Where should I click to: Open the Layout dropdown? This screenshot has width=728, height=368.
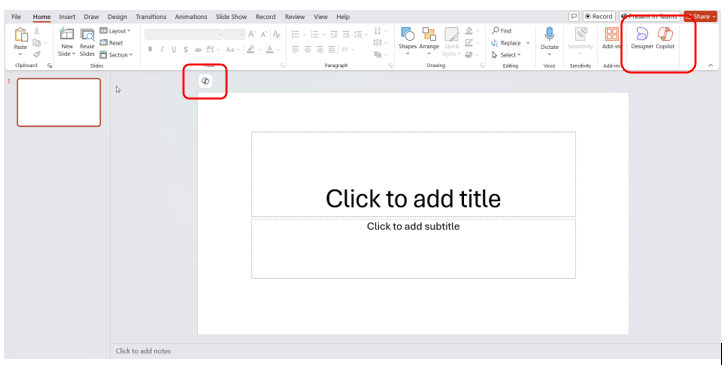click(x=115, y=31)
